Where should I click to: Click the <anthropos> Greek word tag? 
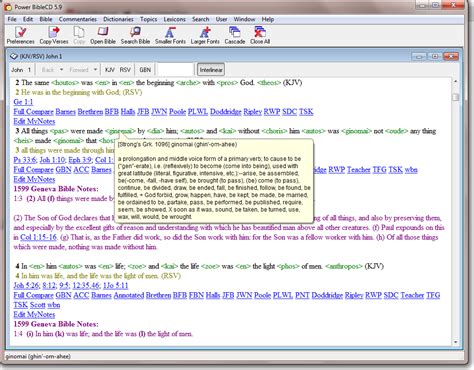(x=344, y=266)
